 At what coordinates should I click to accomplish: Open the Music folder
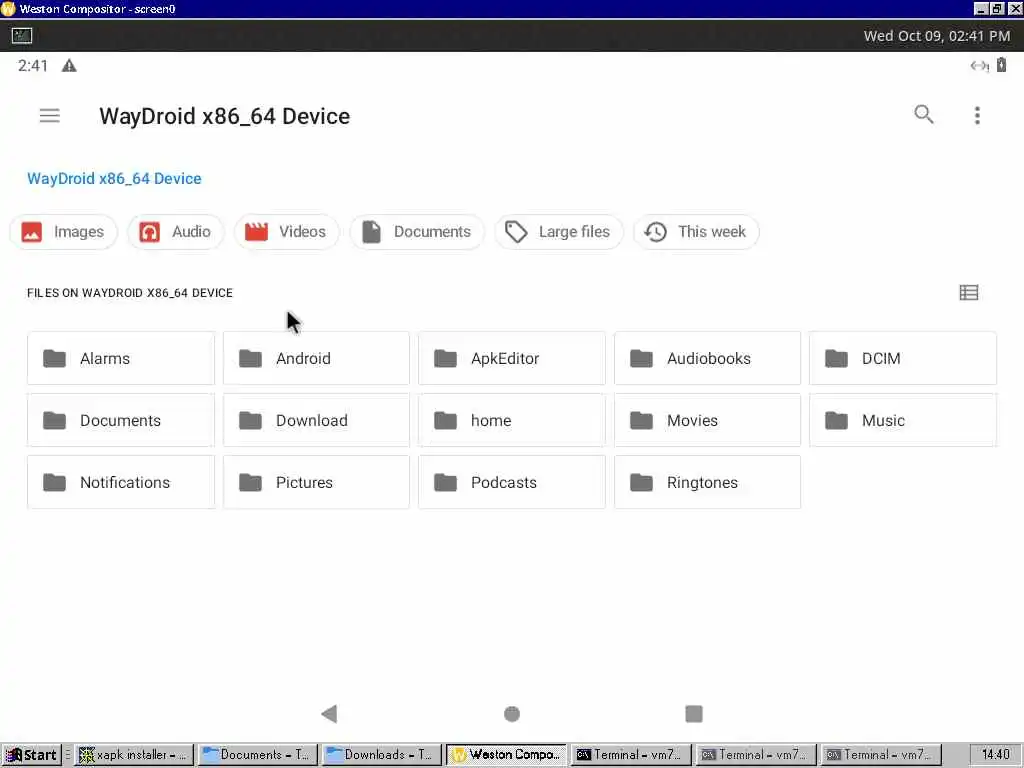click(903, 420)
